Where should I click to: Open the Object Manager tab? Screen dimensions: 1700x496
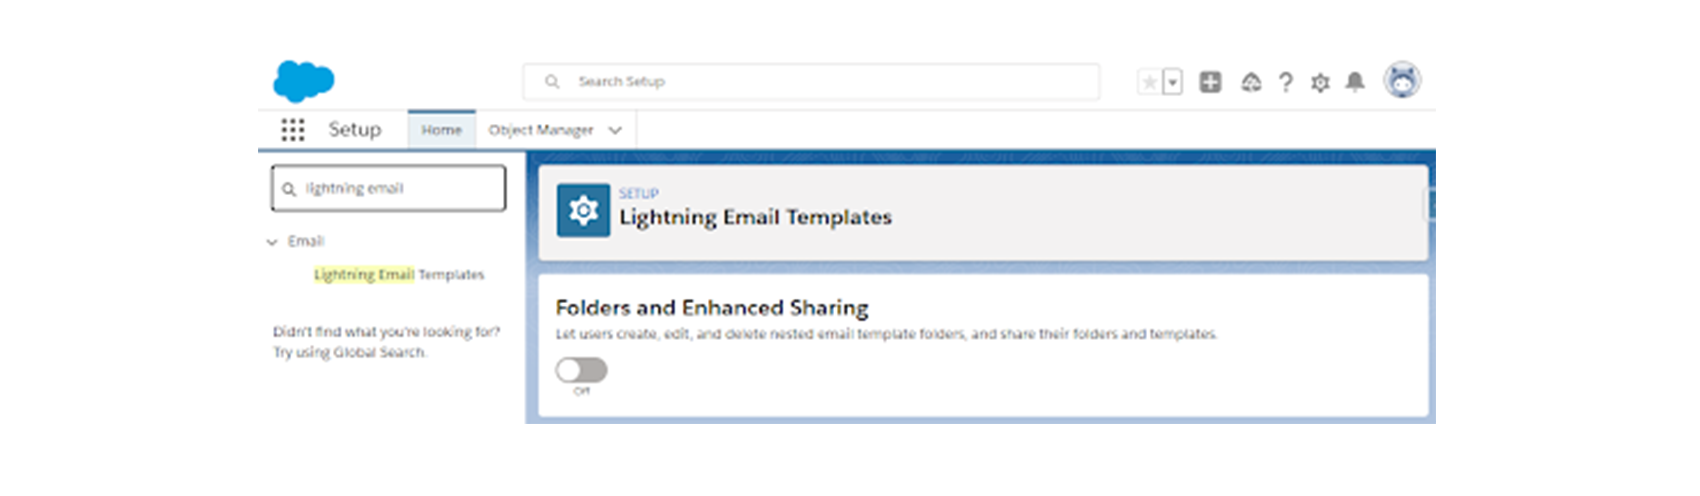click(x=541, y=130)
